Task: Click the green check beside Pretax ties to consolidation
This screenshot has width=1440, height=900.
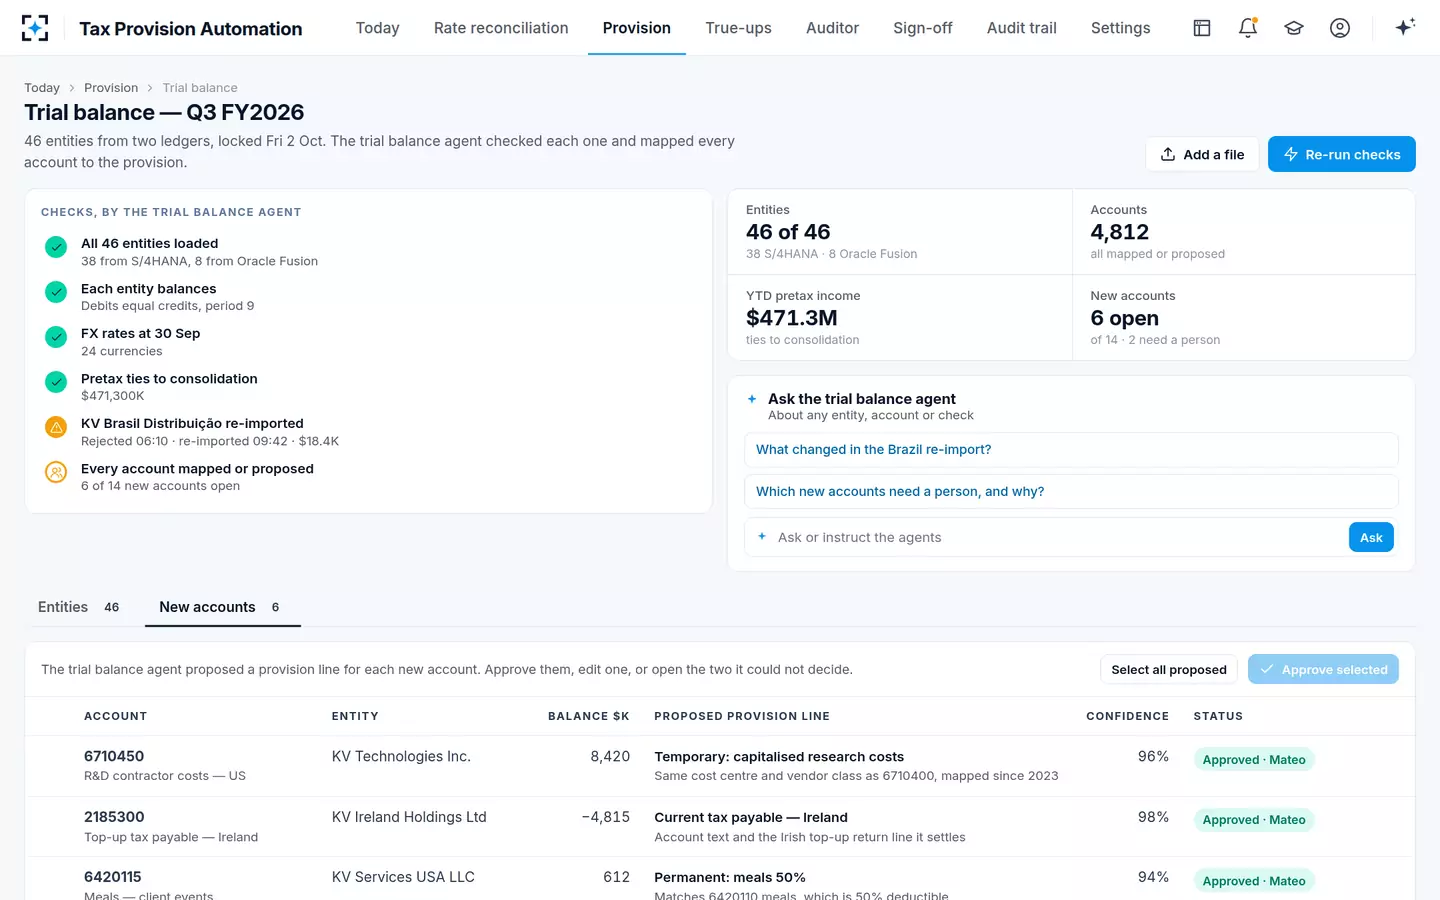Action: (56, 382)
